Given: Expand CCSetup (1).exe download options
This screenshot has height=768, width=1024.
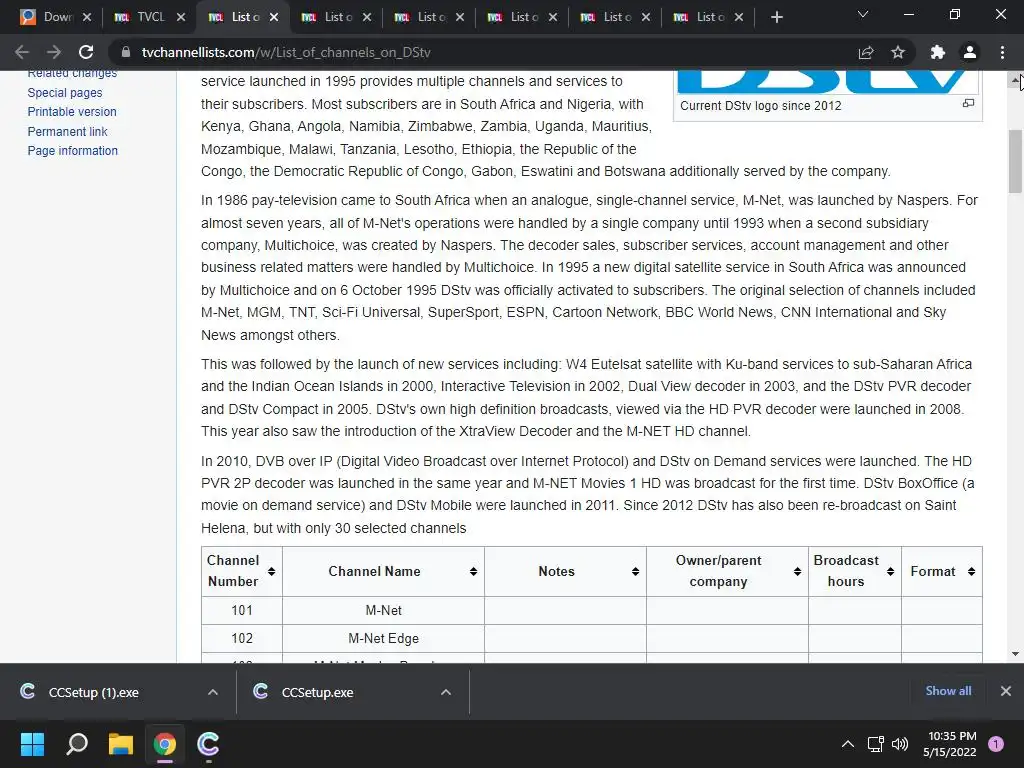Looking at the screenshot, I should [213, 692].
